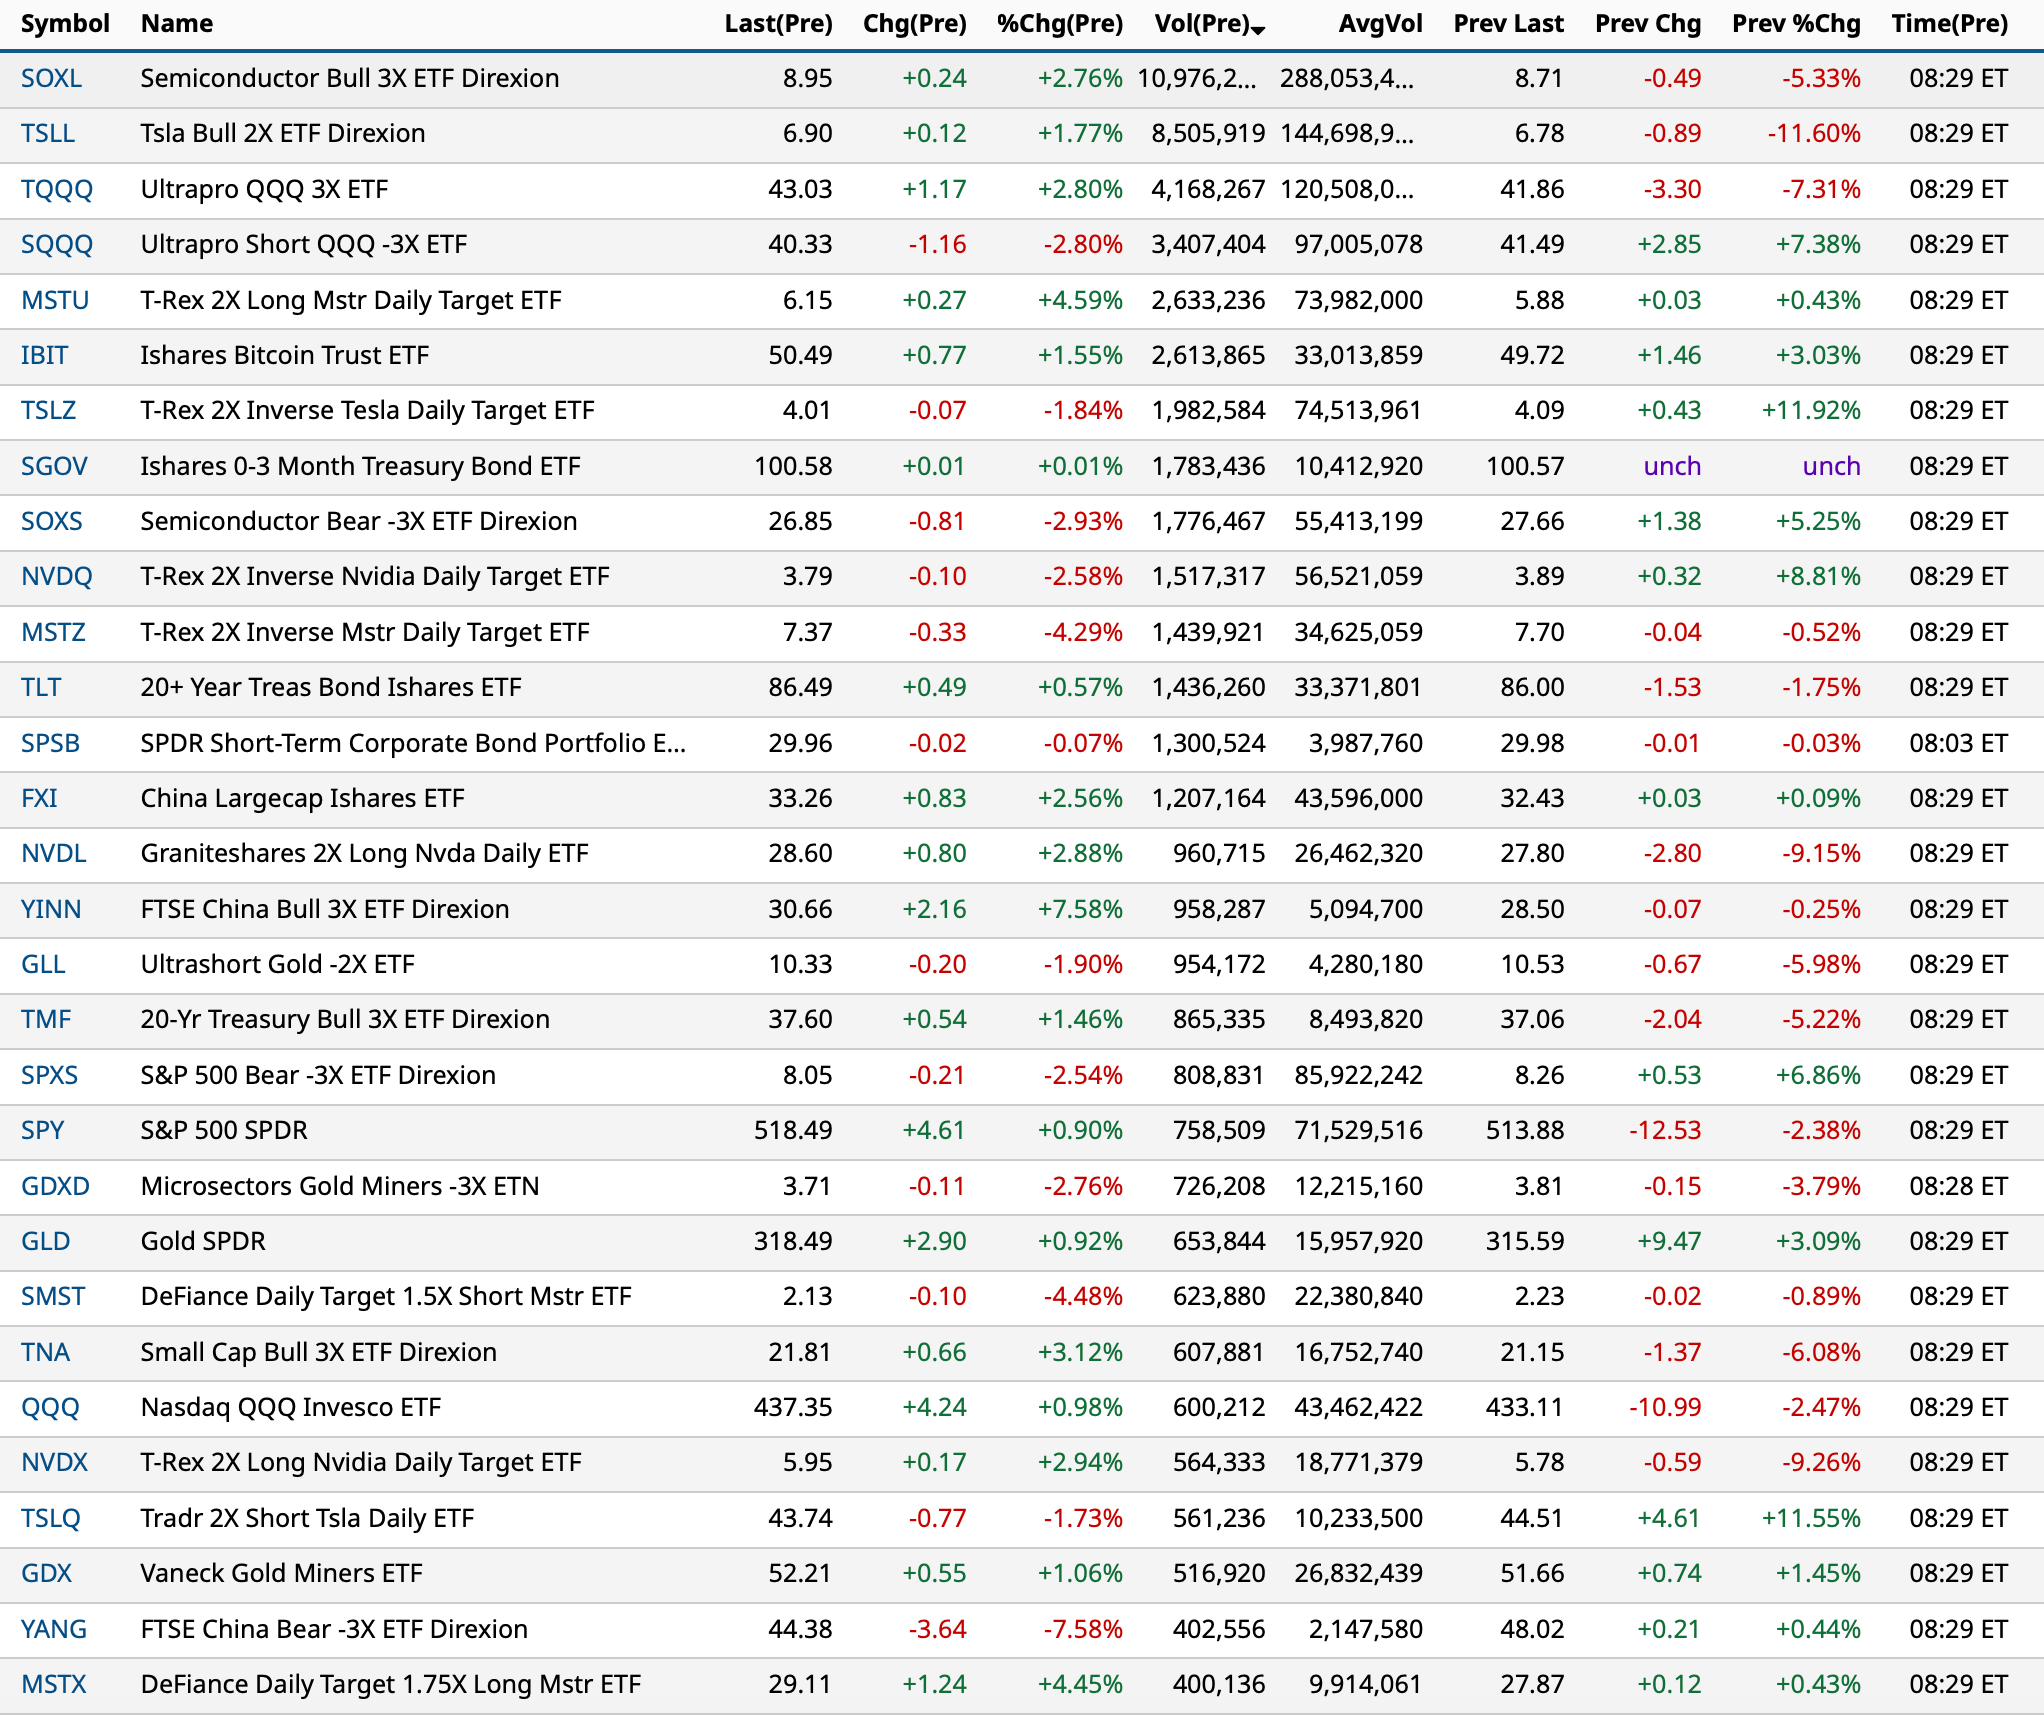
Task: Sort by the %Chg(Pre) column header
Action: [x=1059, y=23]
